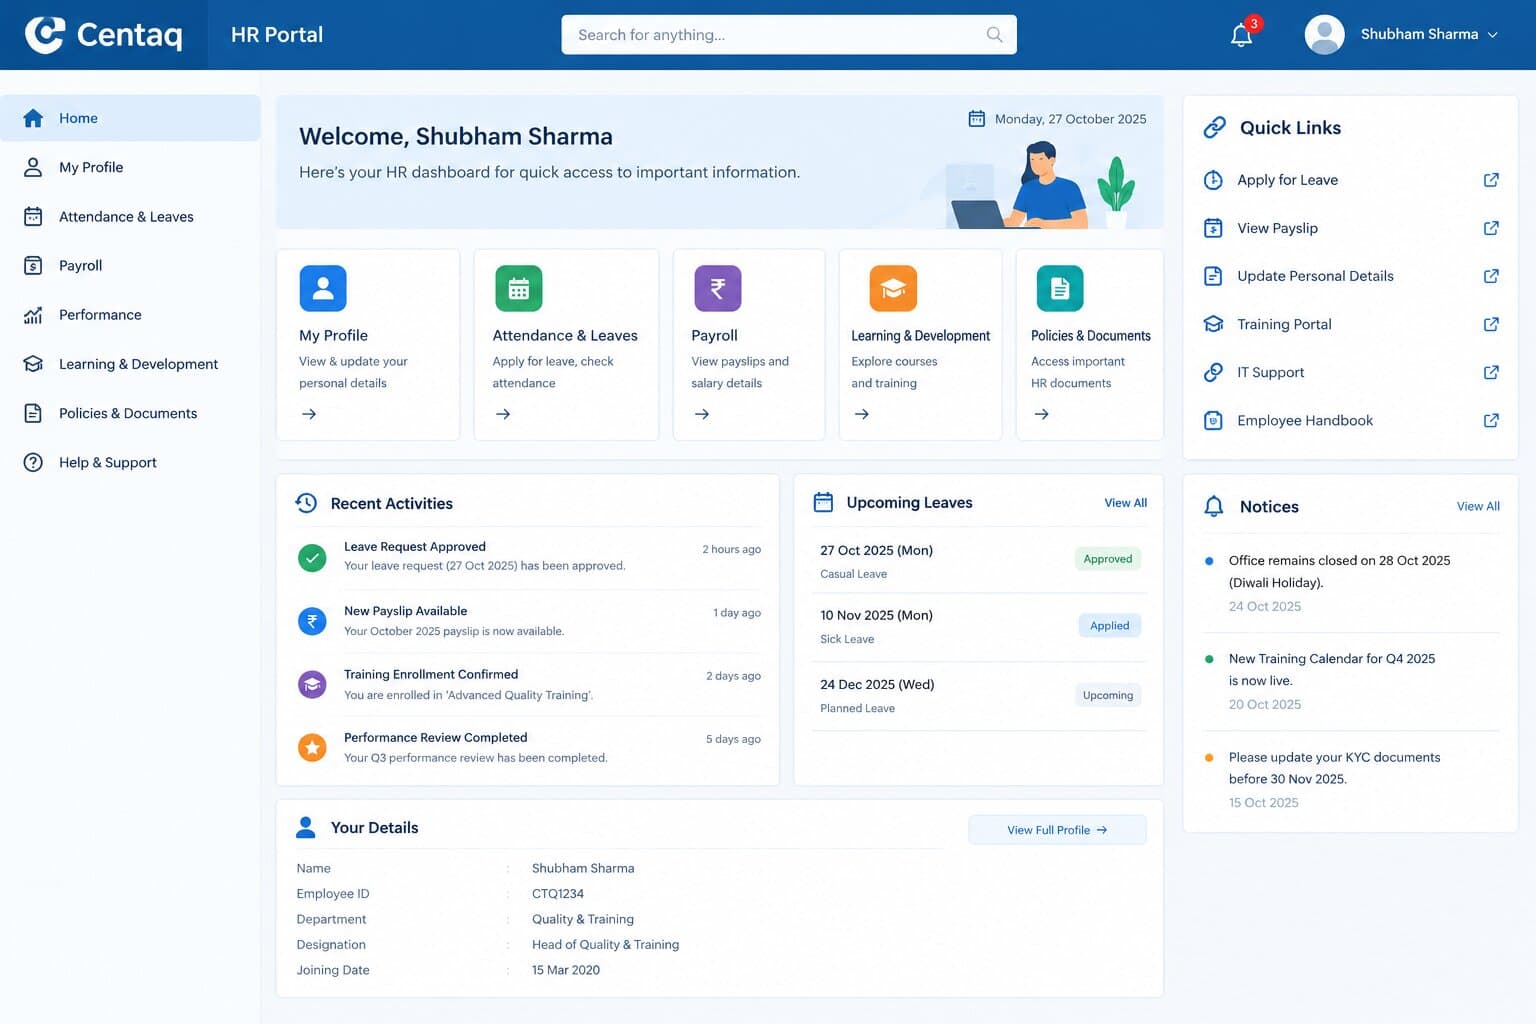The height and width of the screenshot is (1024, 1536).
Task: Open Payroll in the sidebar
Action: tap(130, 265)
